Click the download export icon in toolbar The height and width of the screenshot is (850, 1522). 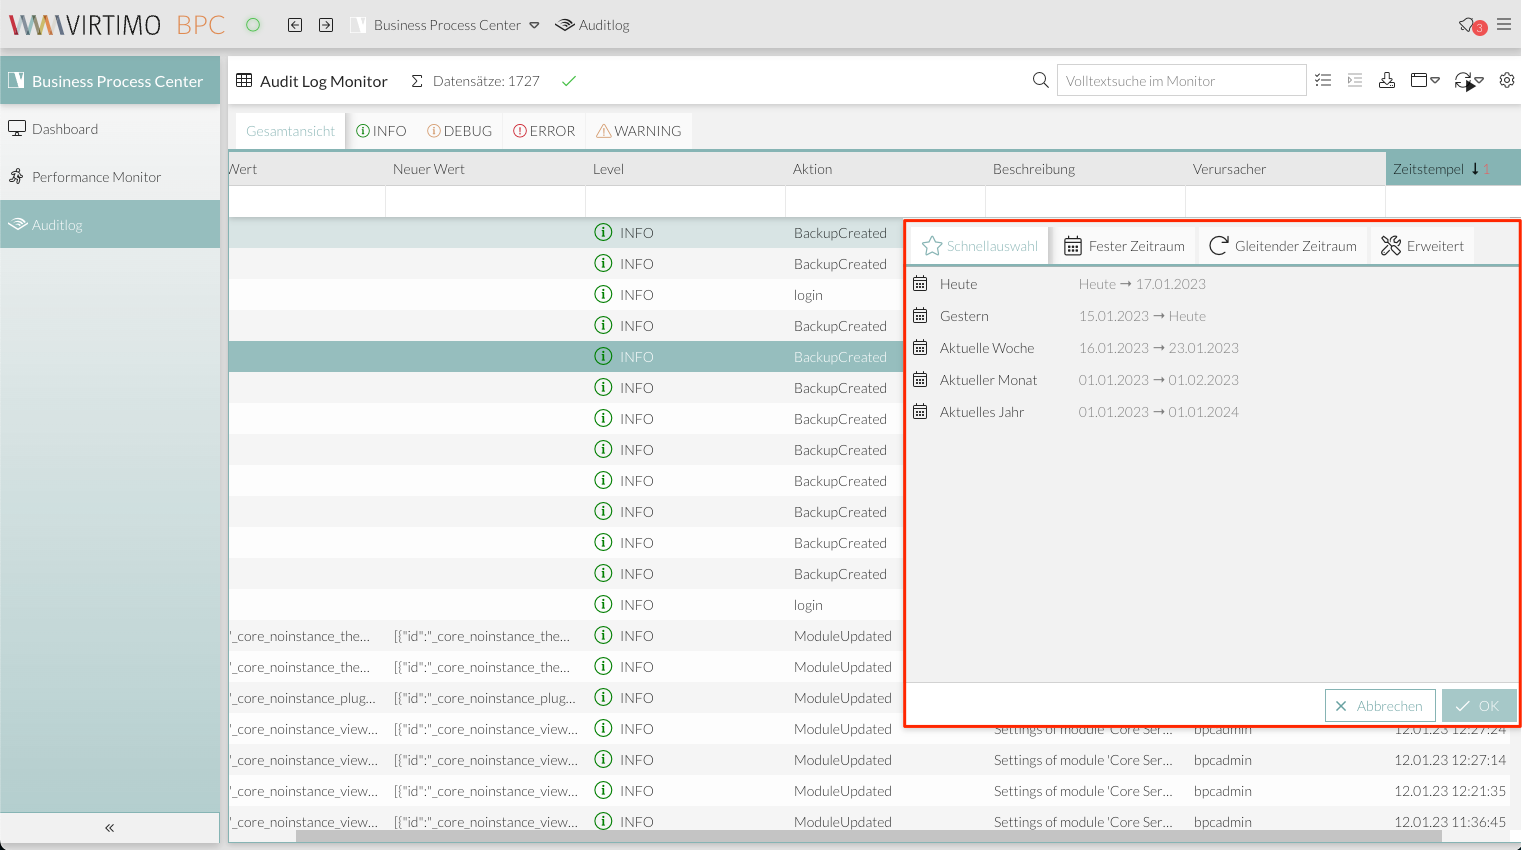pos(1387,81)
